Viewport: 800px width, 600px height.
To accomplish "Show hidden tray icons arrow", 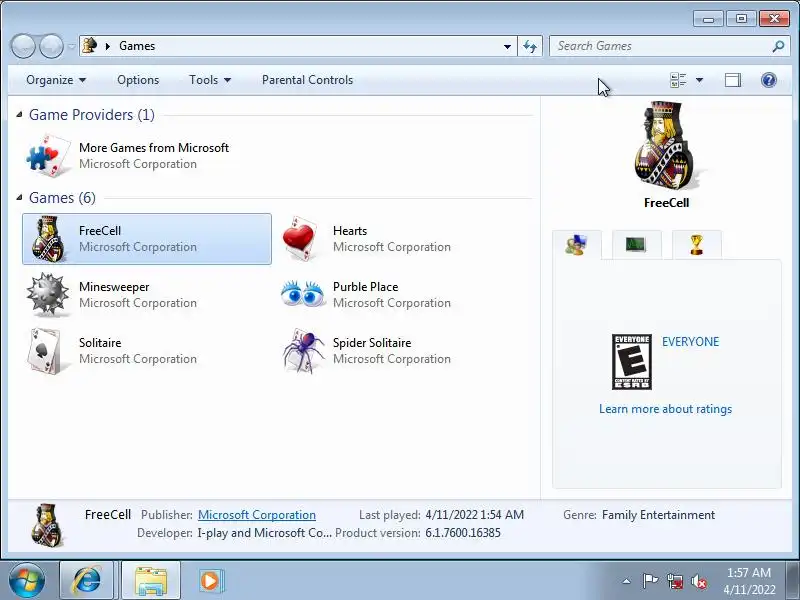I will (x=627, y=581).
